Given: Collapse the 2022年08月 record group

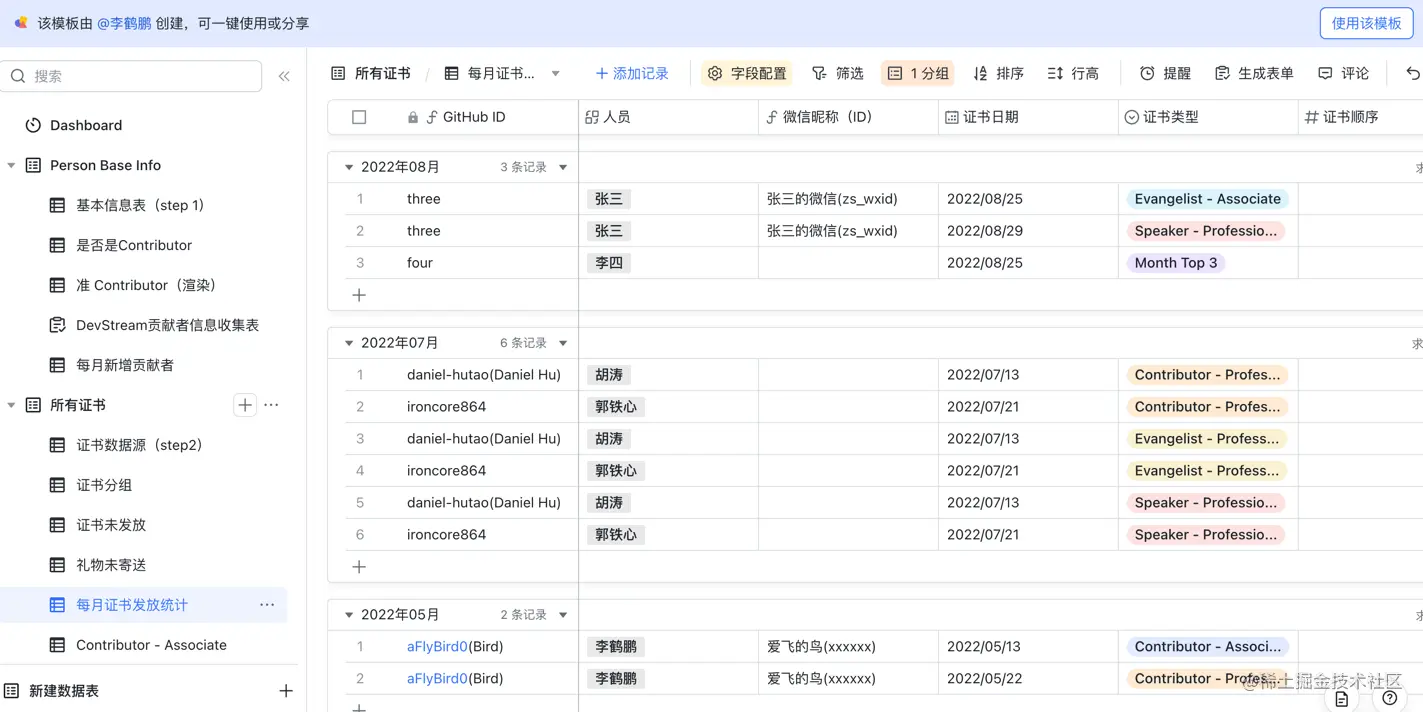Looking at the screenshot, I should [x=348, y=167].
